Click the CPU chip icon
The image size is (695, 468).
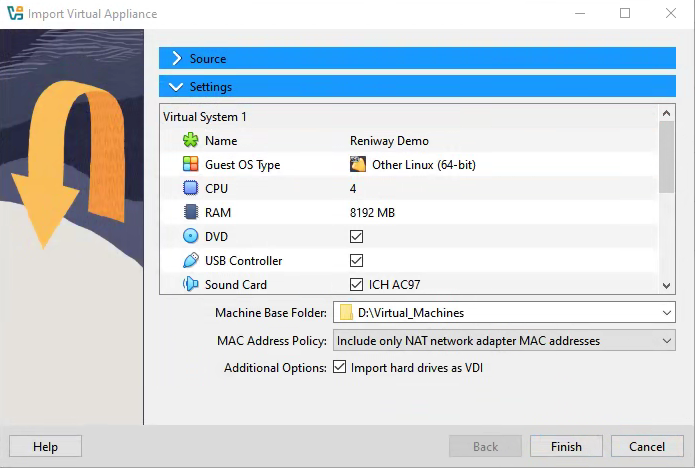(x=191, y=188)
